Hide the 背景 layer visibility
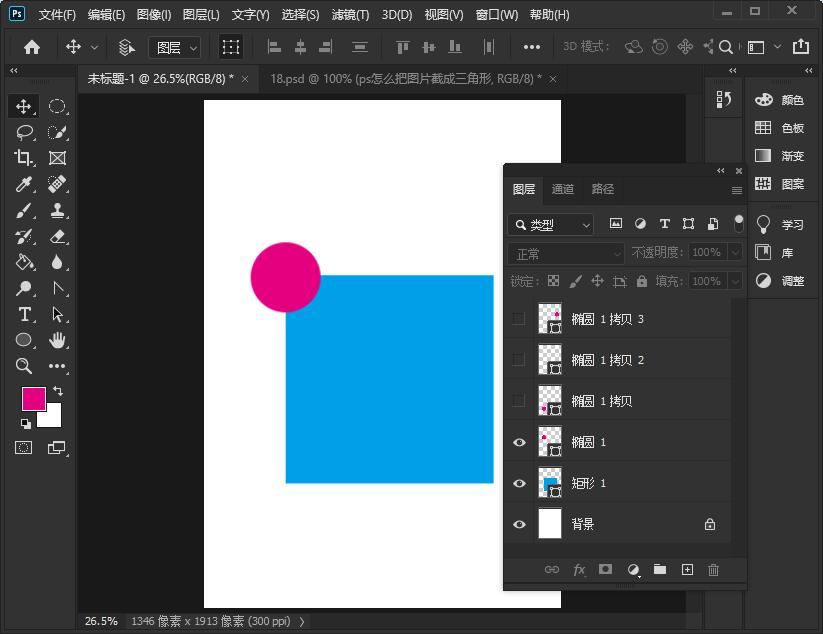The width and height of the screenshot is (823, 634). (x=519, y=524)
